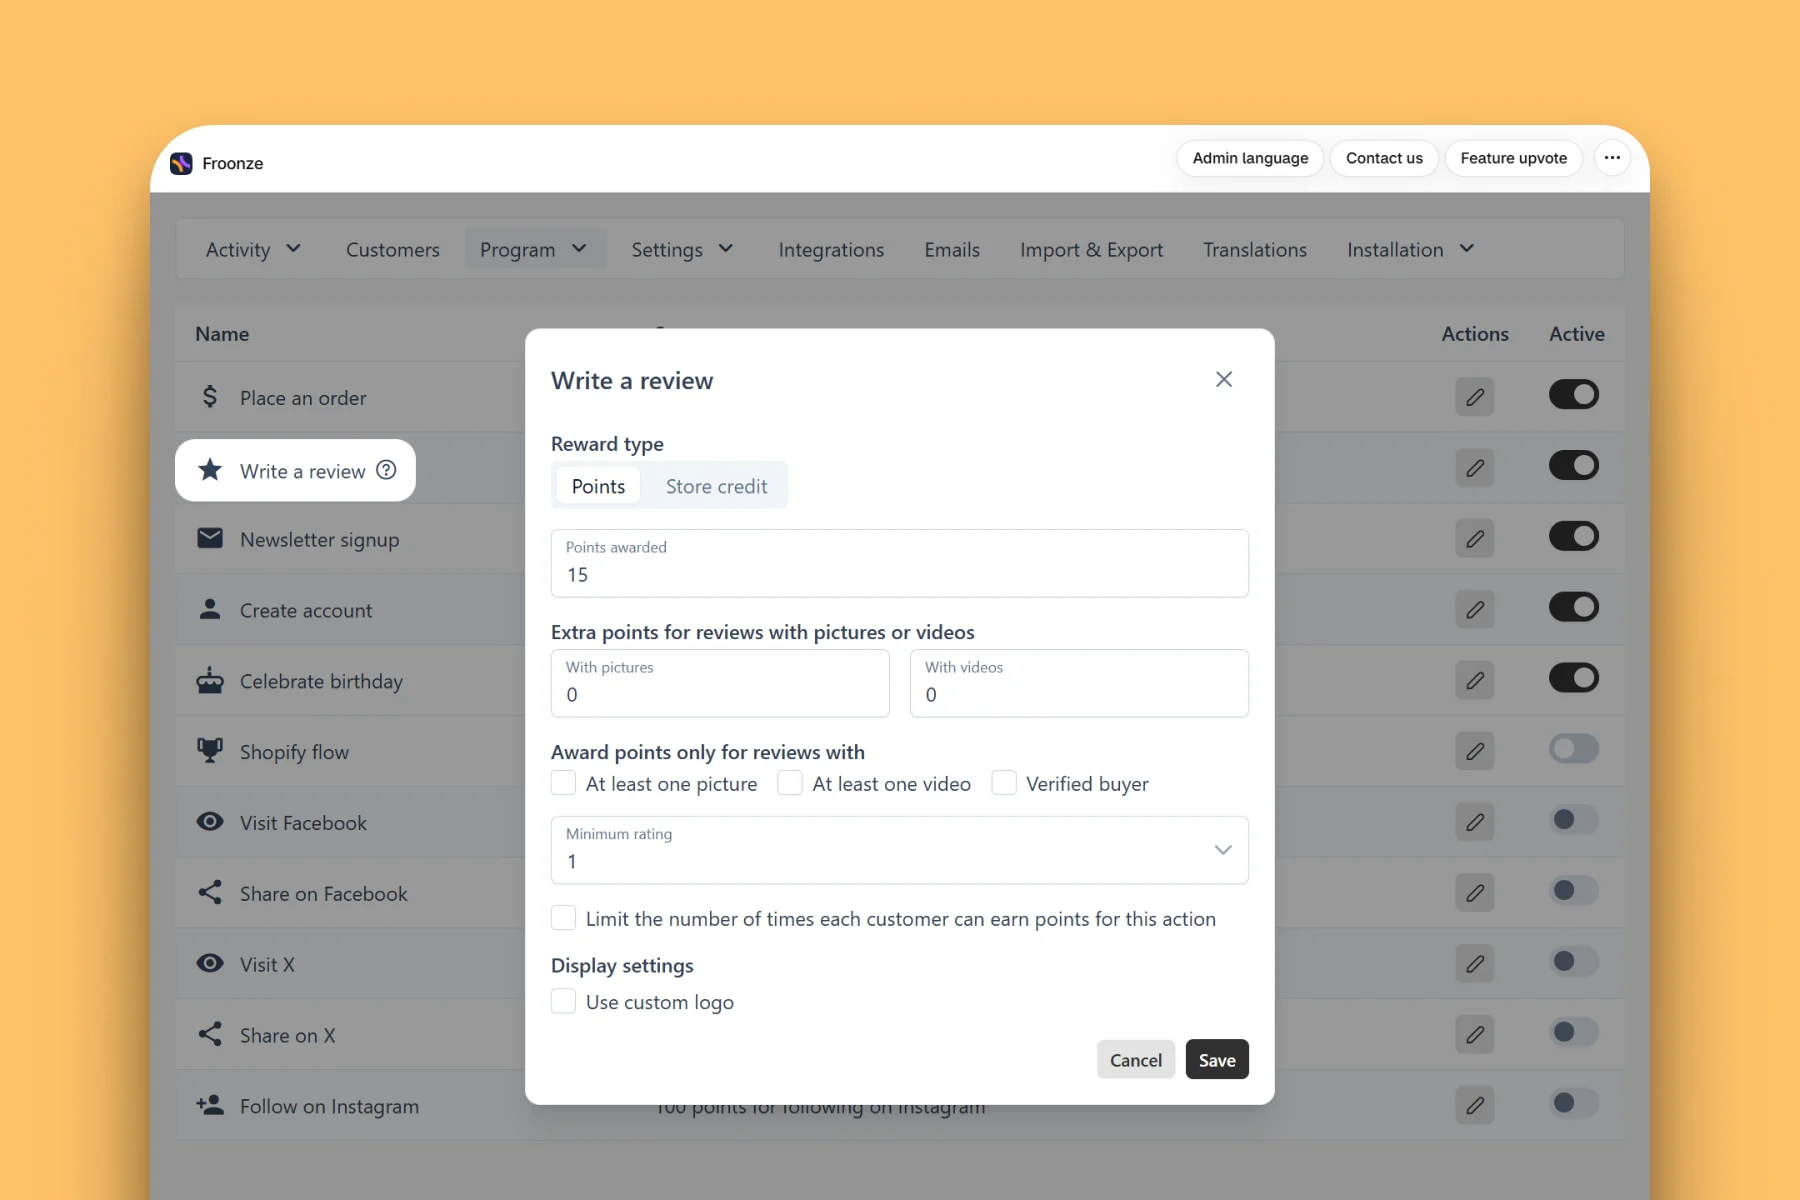The width and height of the screenshot is (1800, 1200).
Task: Click the share icon for Share on X
Action: click(x=210, y=1035)
